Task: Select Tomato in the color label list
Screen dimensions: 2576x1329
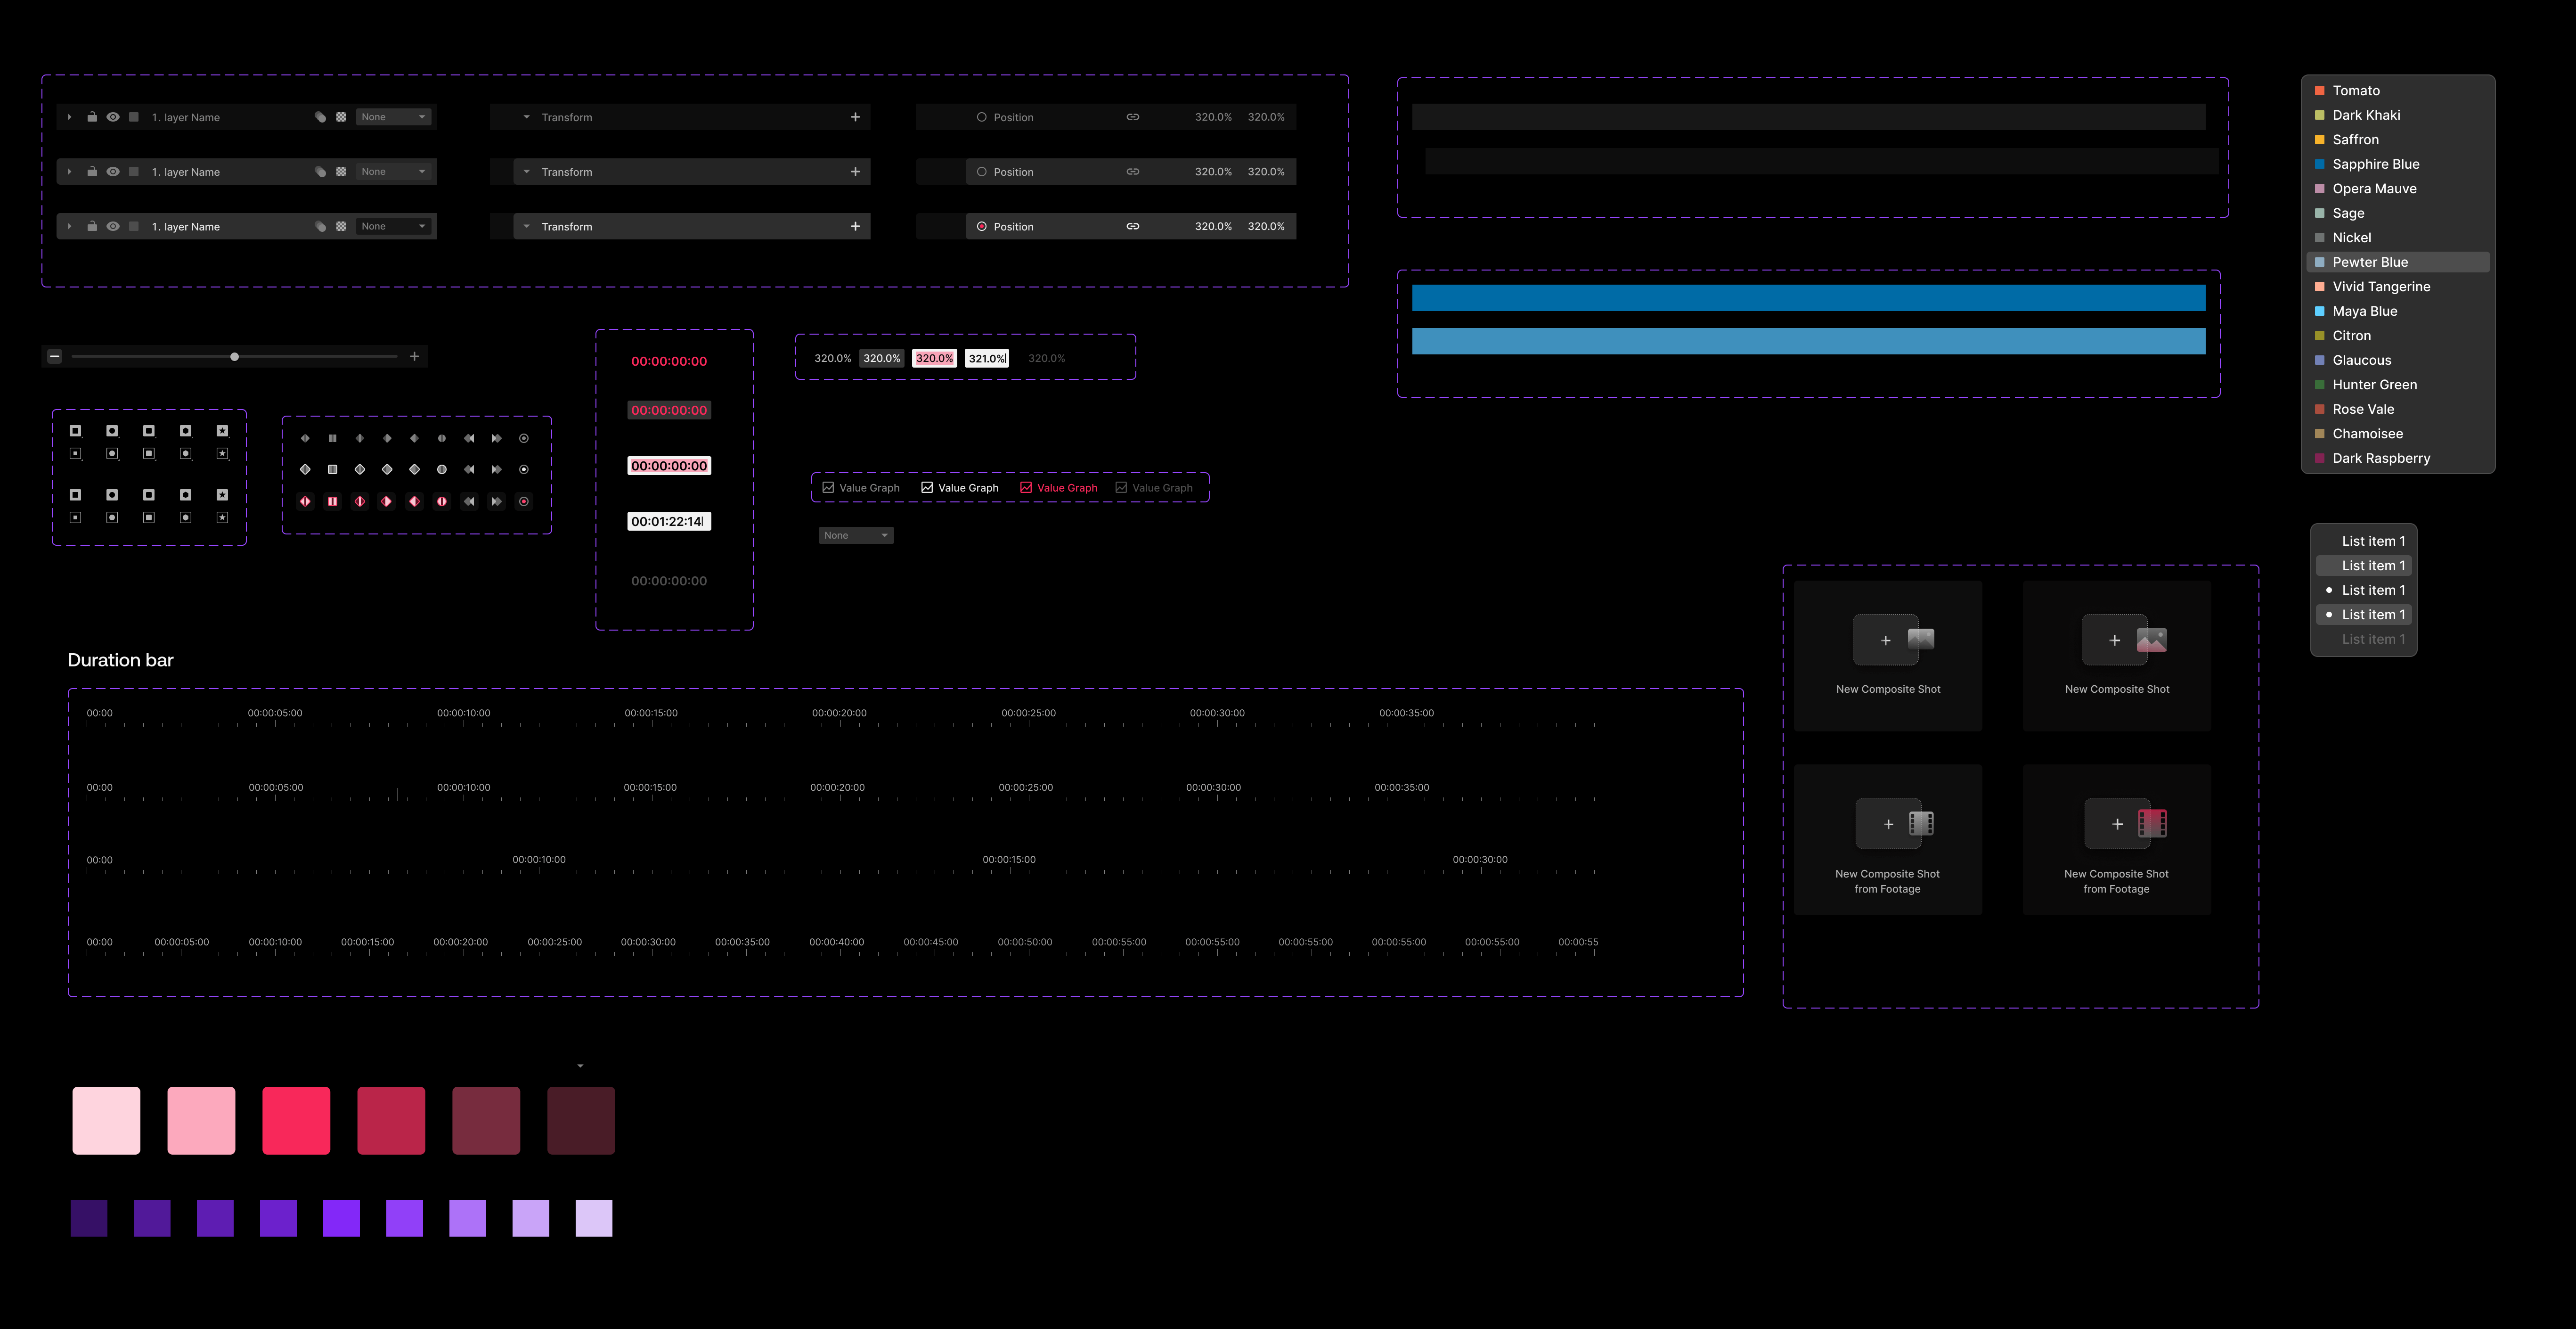Action: click(2397, 90)
